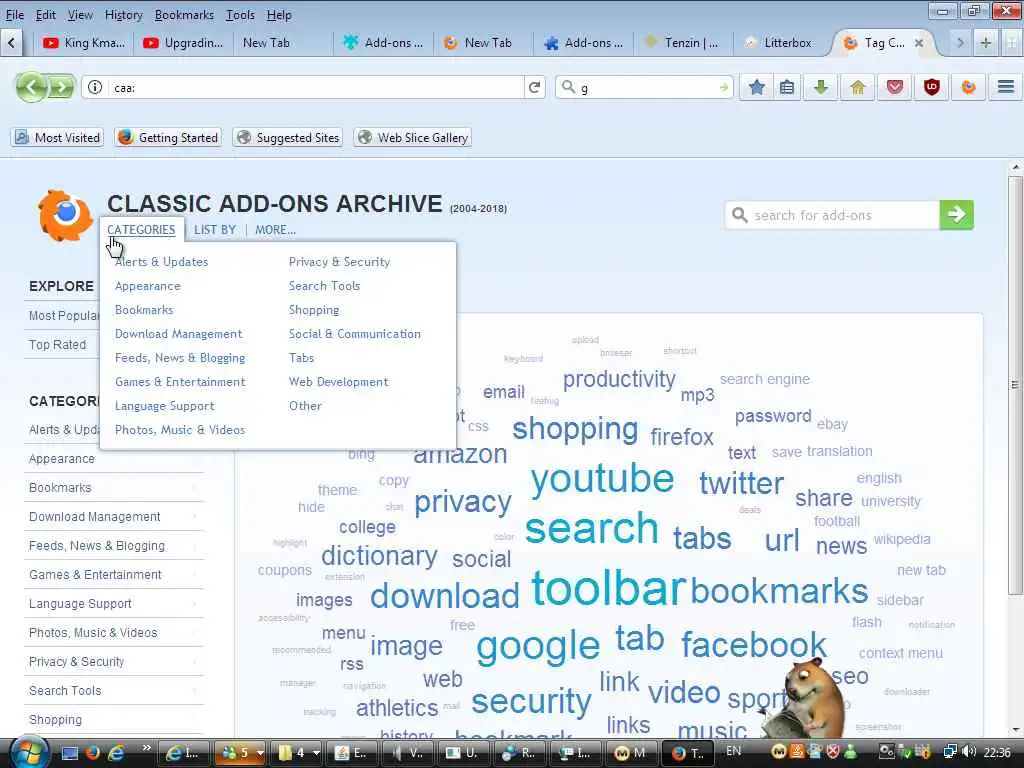Click the Classic Add-ons Archive toolbar icon
The image size is (1024, 768).
point(968,87)
